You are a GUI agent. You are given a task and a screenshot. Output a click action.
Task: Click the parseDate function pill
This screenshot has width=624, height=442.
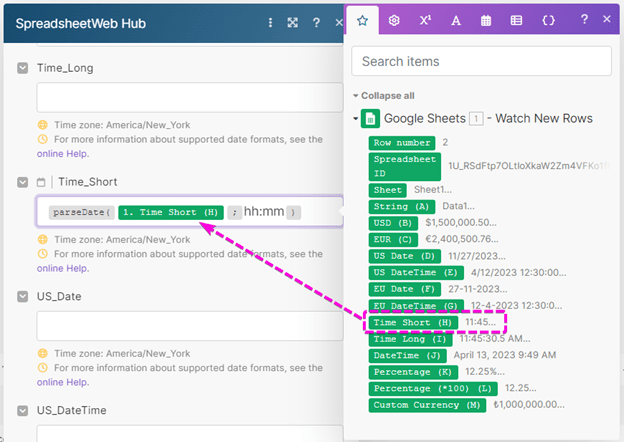[x=82, y=212]
